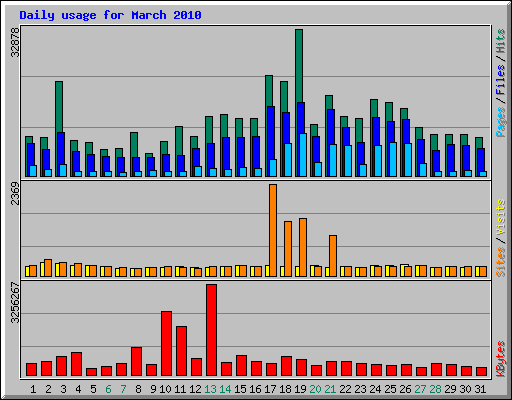Click the green weekend day label 13
The height and width of the screenshot is (400, 512).
tap(210, 389)
